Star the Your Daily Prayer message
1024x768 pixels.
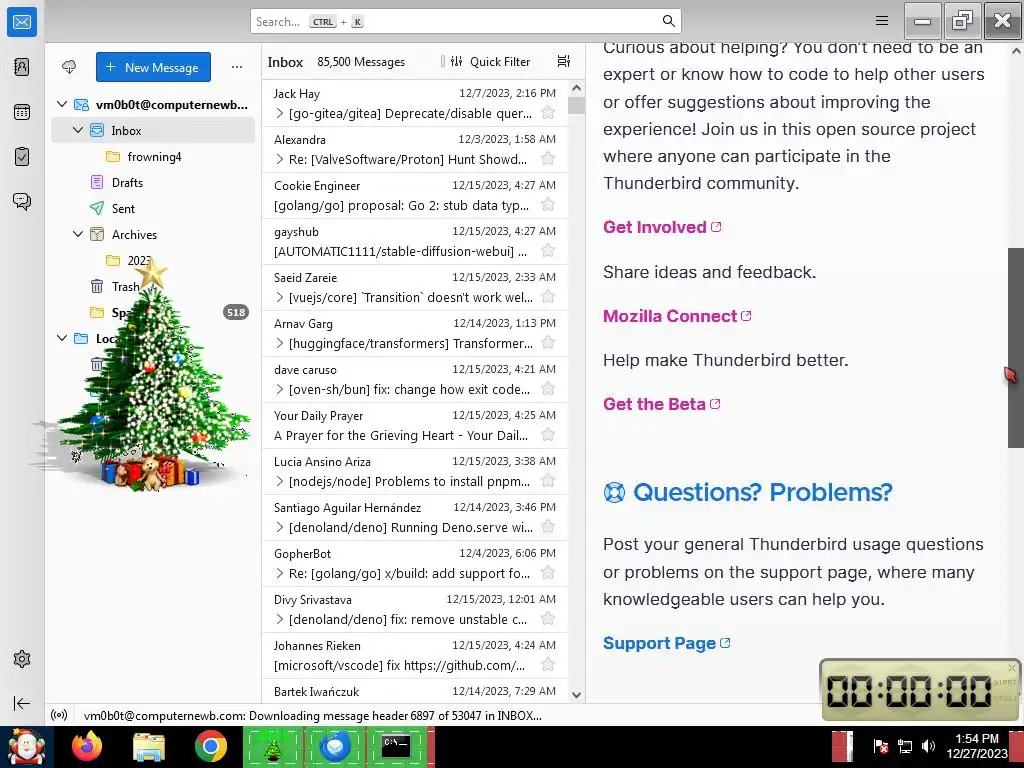point(548,435)
